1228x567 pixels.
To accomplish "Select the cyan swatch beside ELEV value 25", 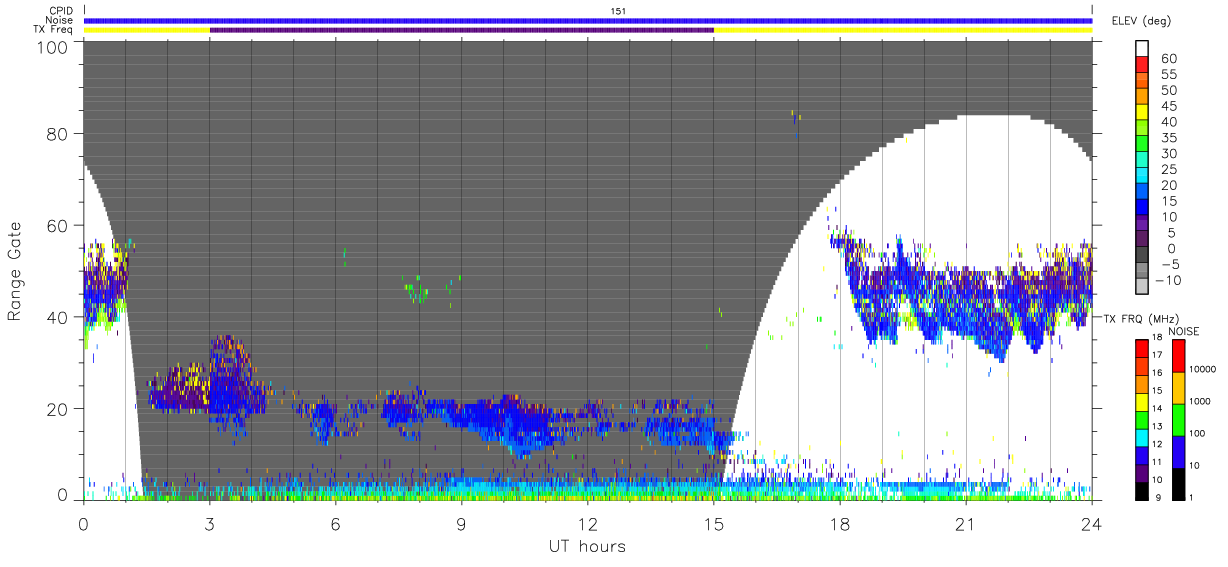I will coord(1142,176).
